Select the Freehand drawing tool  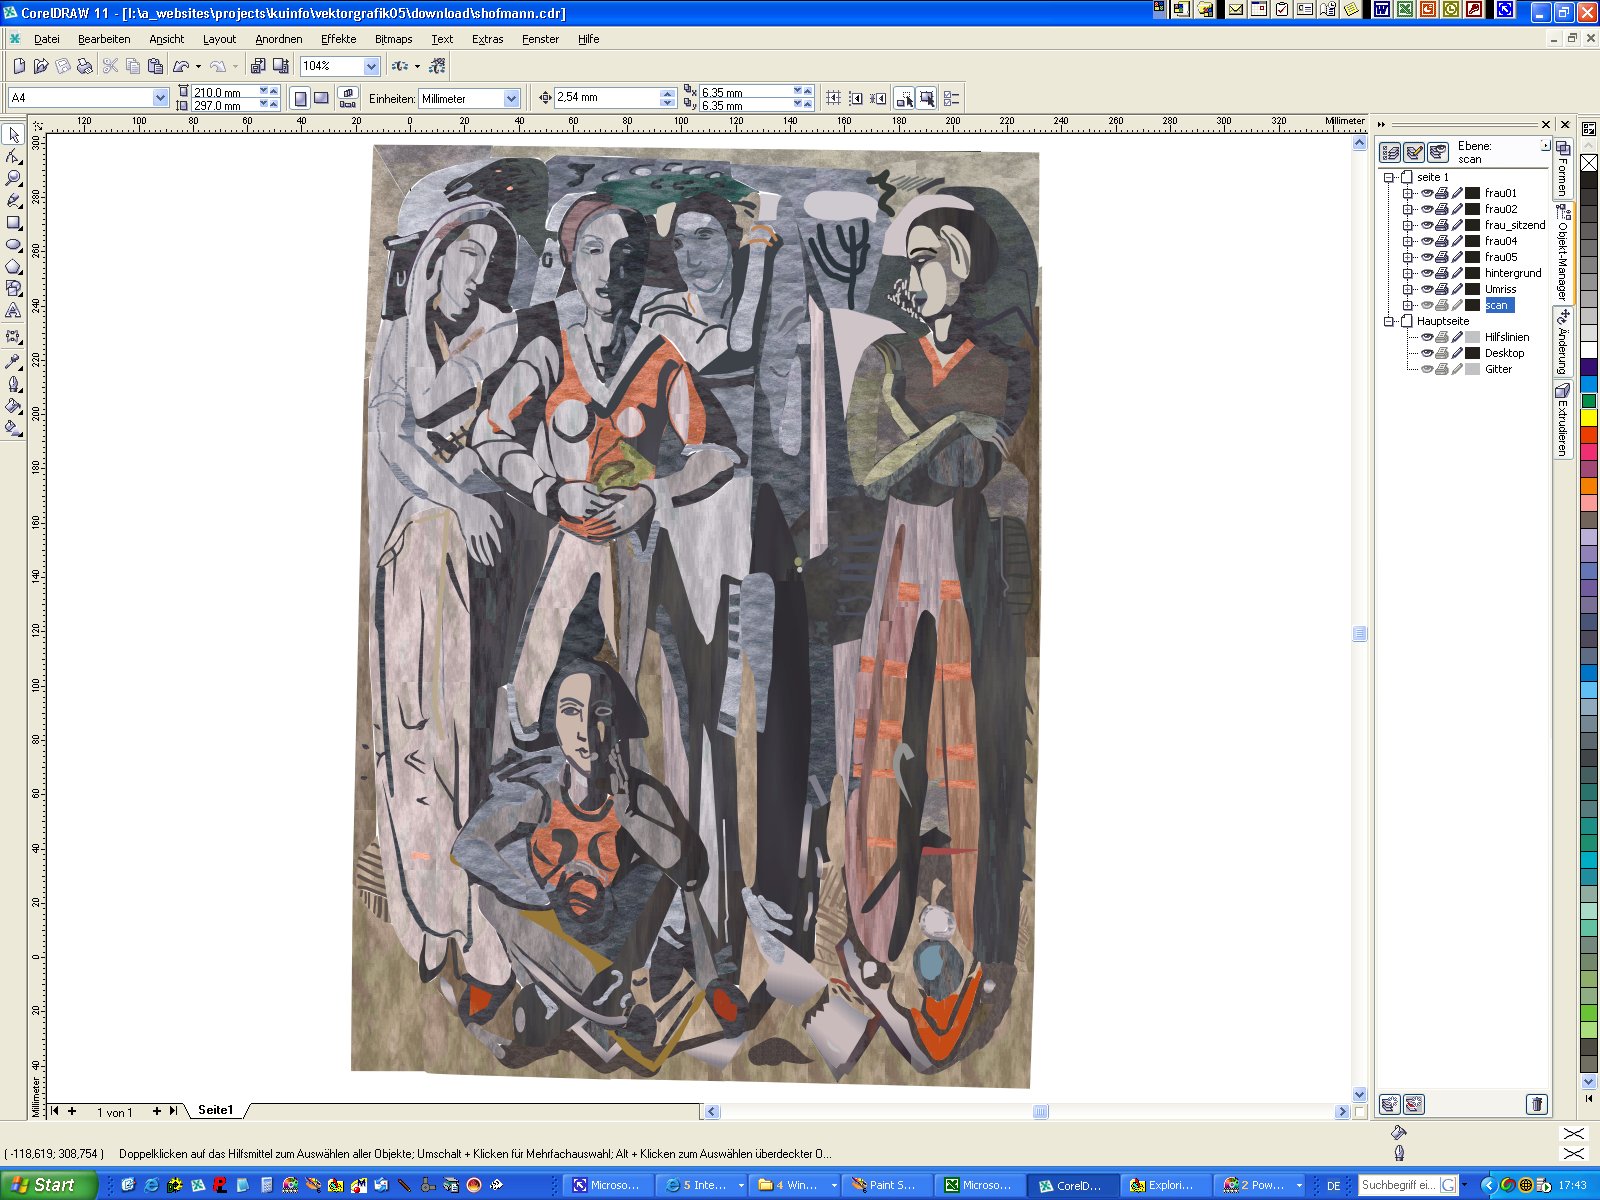(x=13, y=200)
